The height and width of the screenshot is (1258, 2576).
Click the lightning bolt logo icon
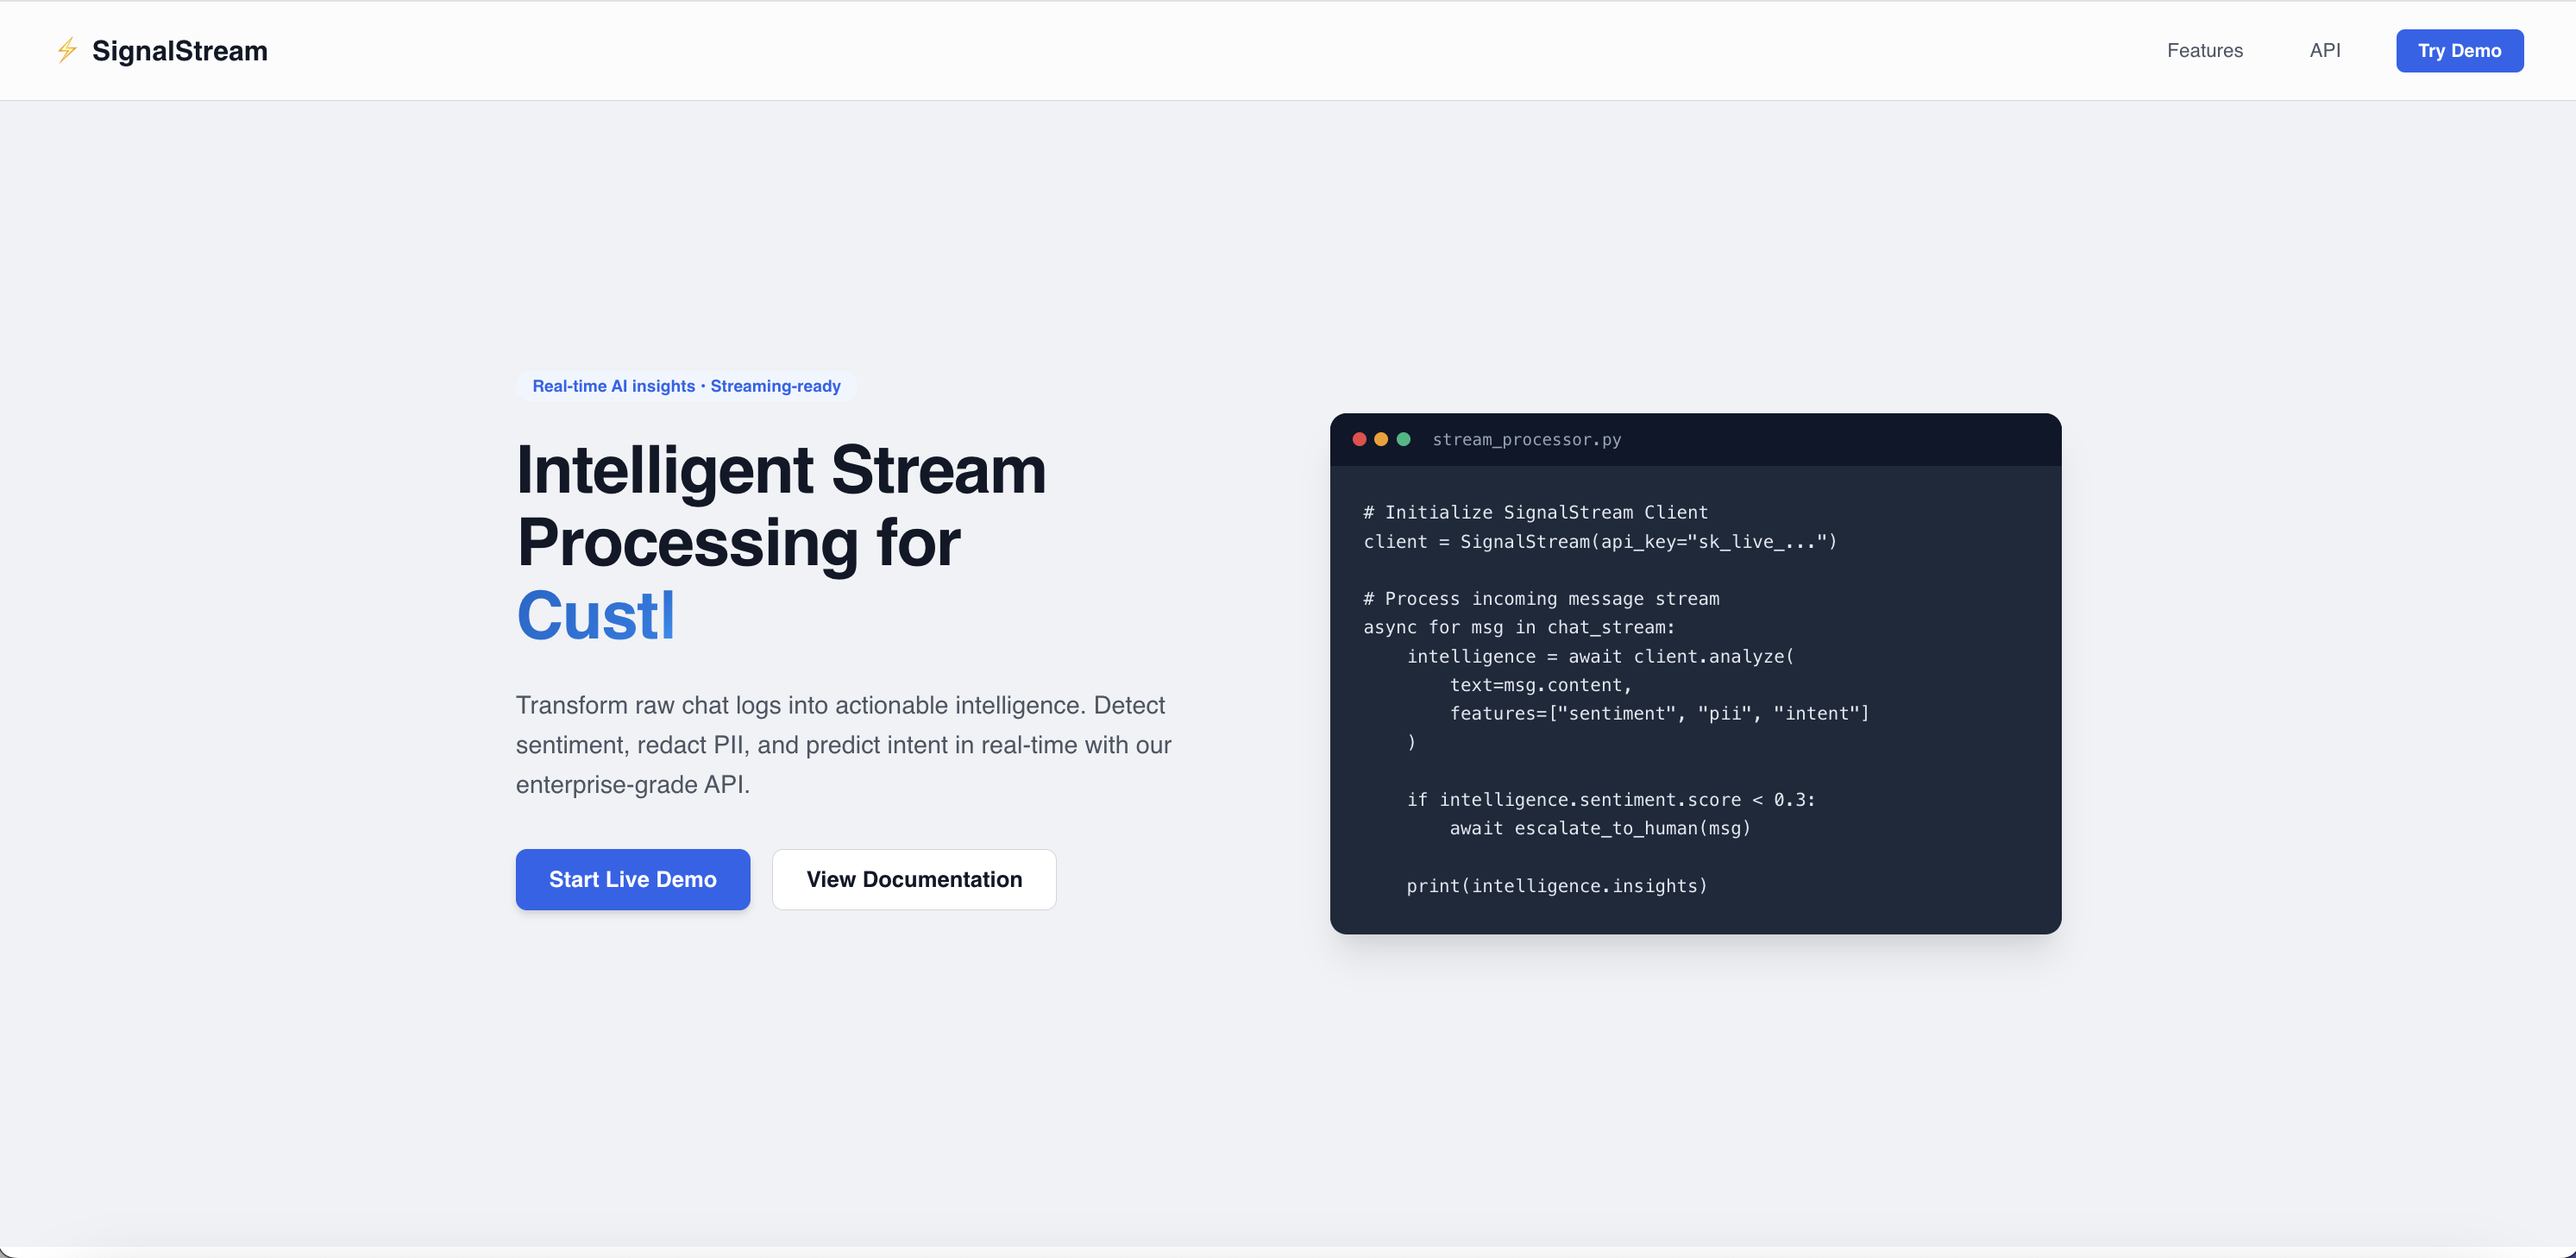67,50
